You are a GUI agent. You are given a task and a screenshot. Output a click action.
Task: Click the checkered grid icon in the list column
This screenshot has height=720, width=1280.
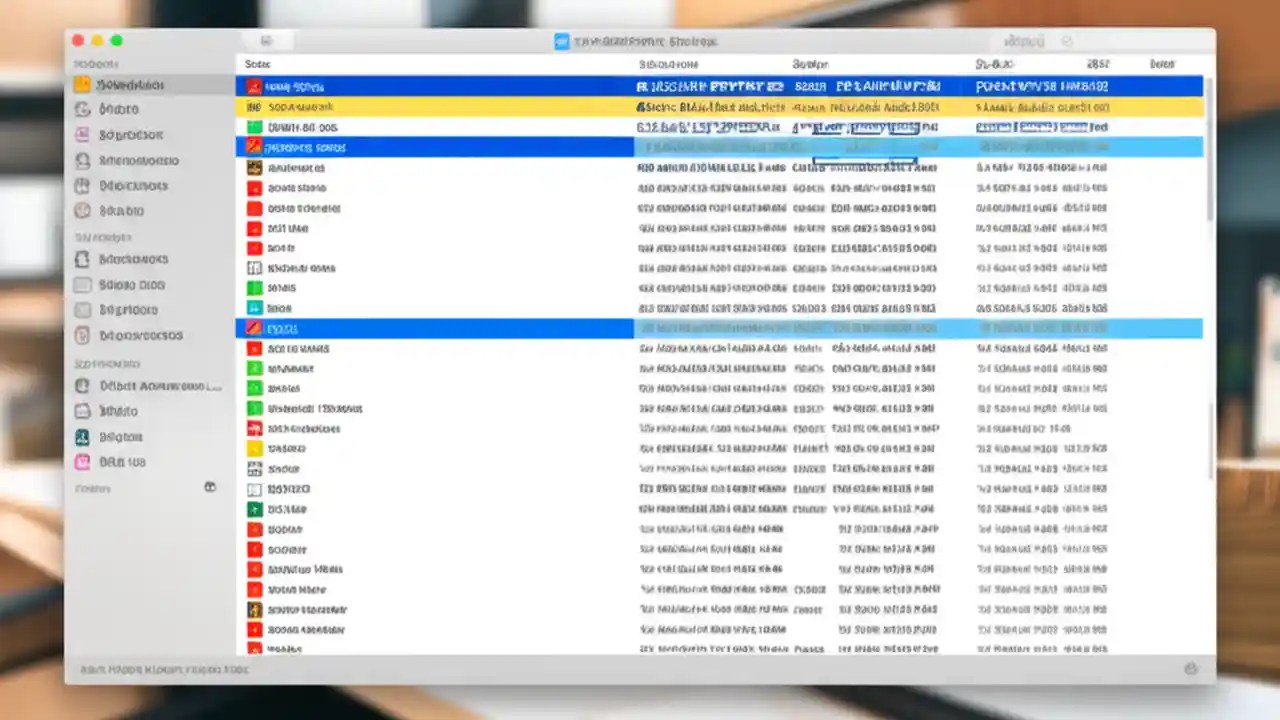coord(253,268)
